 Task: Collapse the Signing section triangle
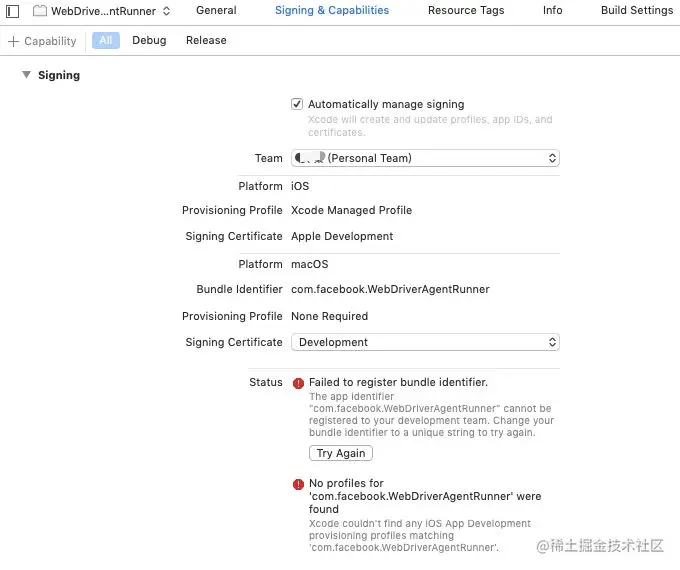tap(26, 75)
